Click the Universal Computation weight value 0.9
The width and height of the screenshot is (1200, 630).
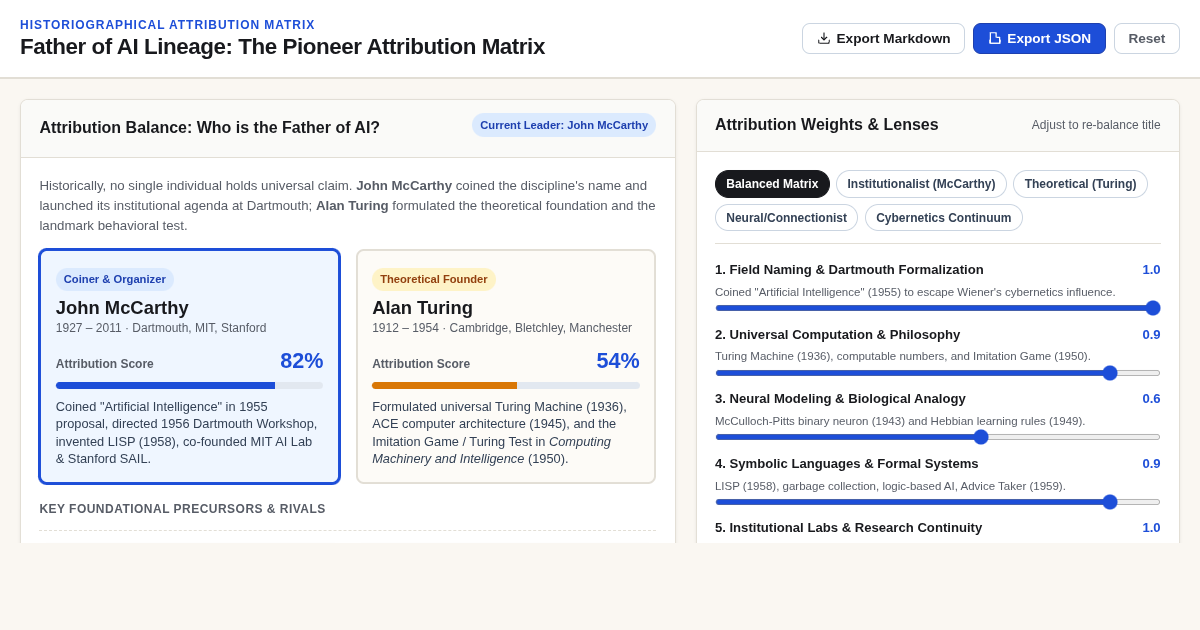[x=1152, y=335]
